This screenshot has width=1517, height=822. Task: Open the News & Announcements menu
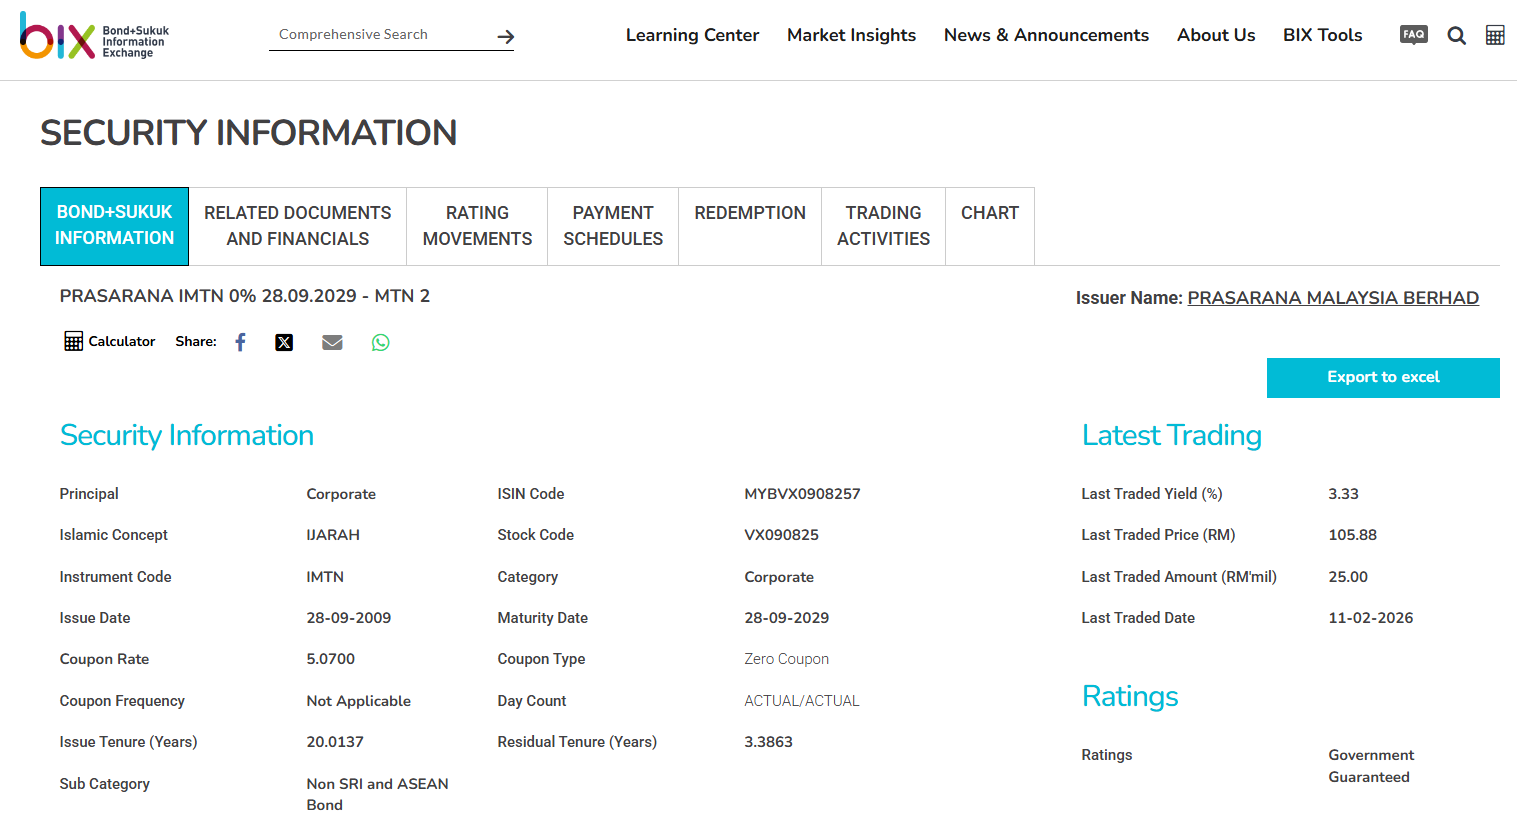pyautogui.click(x=1046, y=35)
